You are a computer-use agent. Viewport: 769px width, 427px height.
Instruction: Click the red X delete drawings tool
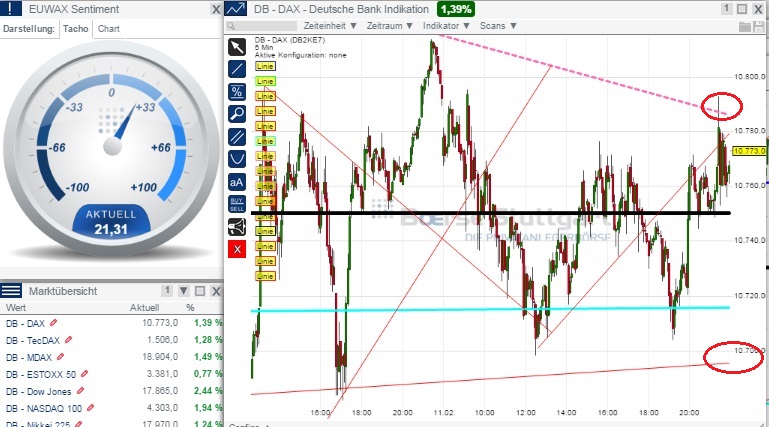(x=237, y=250)
